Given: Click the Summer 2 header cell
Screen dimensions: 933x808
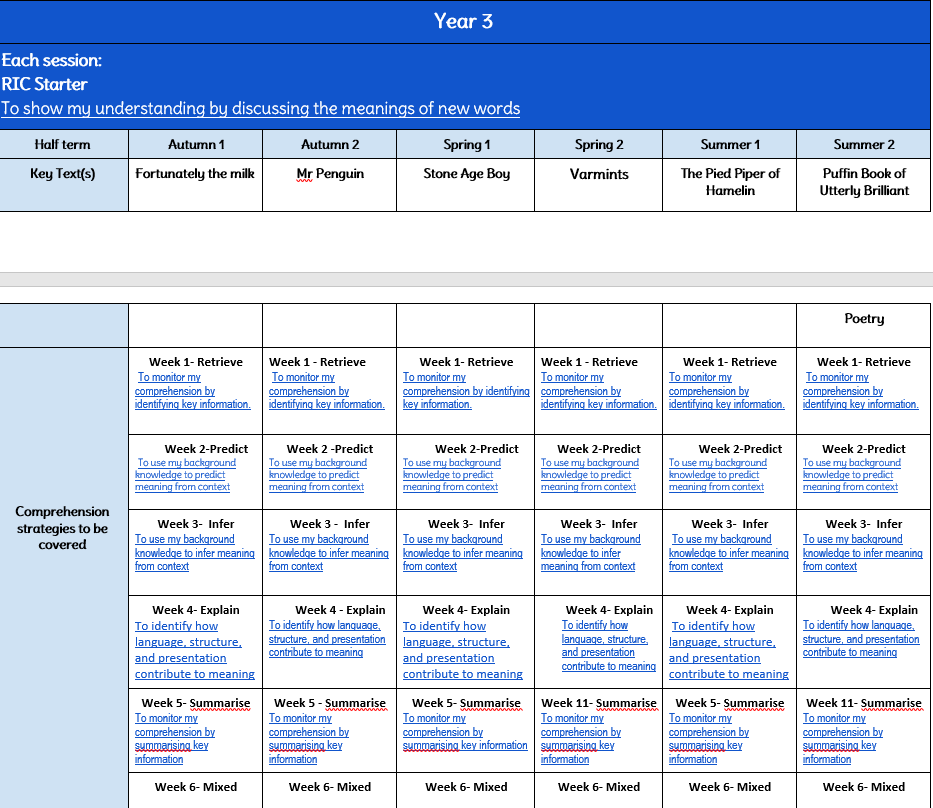Looking at the screenshot, I should coord(864,144).
